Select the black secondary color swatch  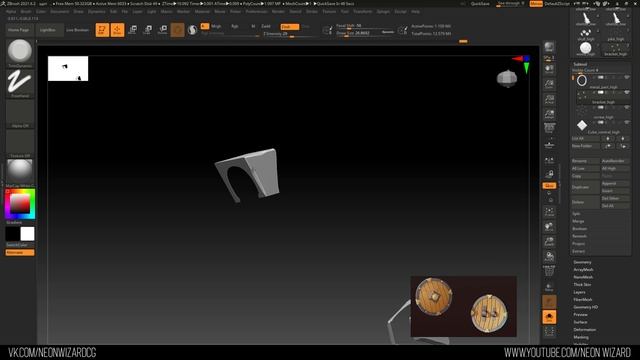(12, 234)
